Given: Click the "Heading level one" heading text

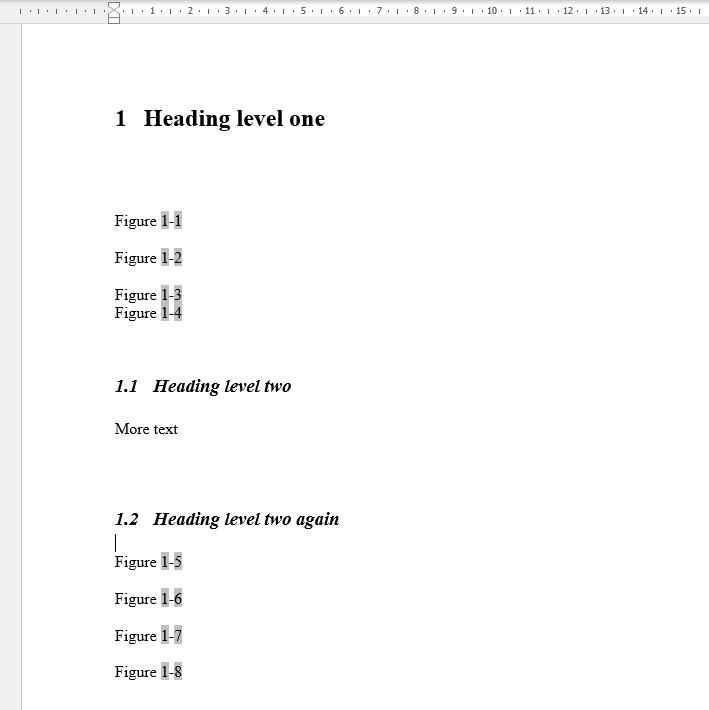Looking at the screenshot, I should pyautogui.click(x=234, y=119).
